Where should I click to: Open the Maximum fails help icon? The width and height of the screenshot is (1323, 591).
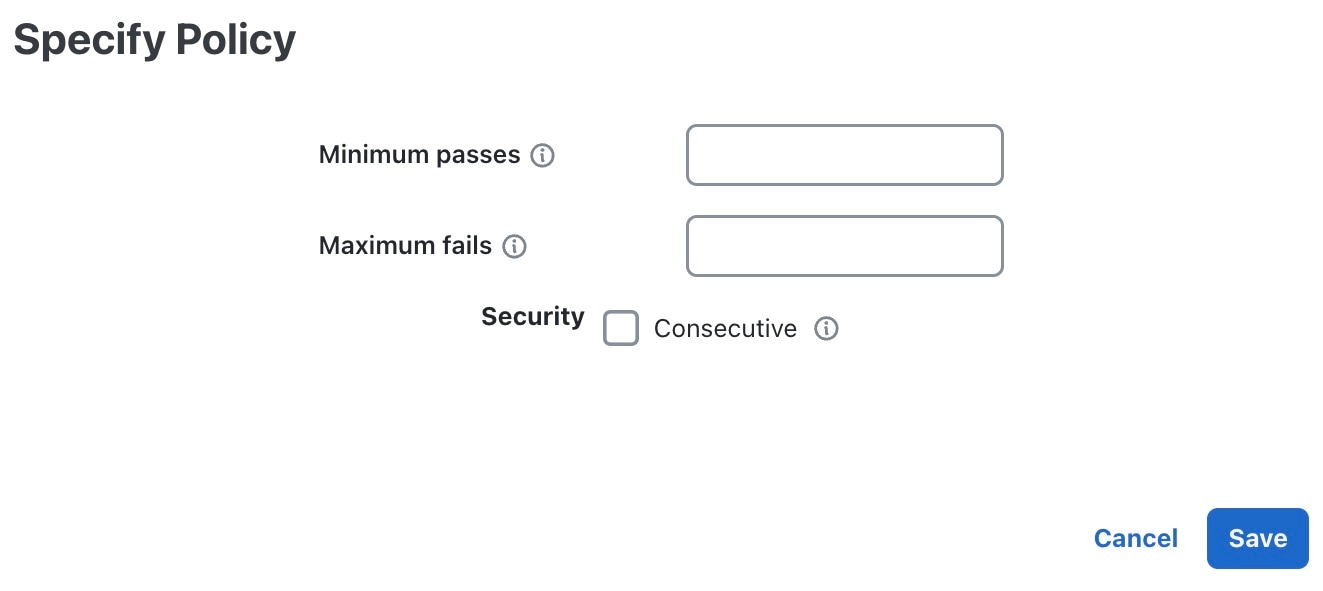pyautogui.click(x=514, y=246)
